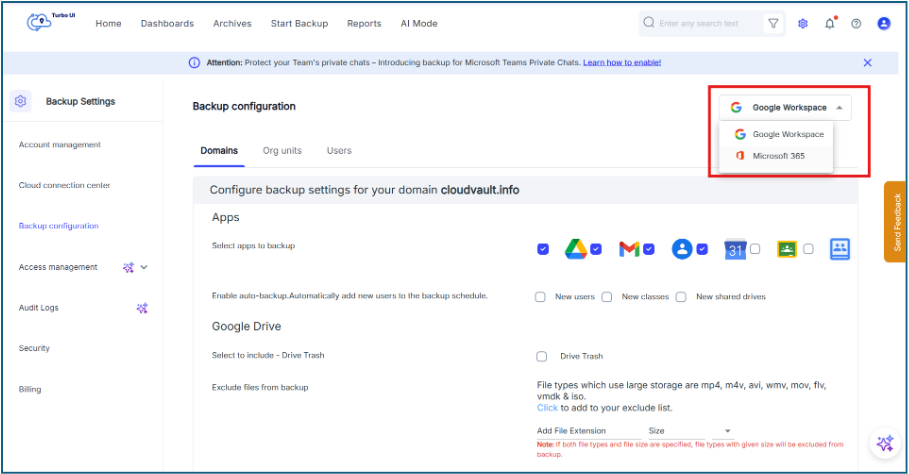Open the help question mark icon
The image size is (909, 474).
856,24
